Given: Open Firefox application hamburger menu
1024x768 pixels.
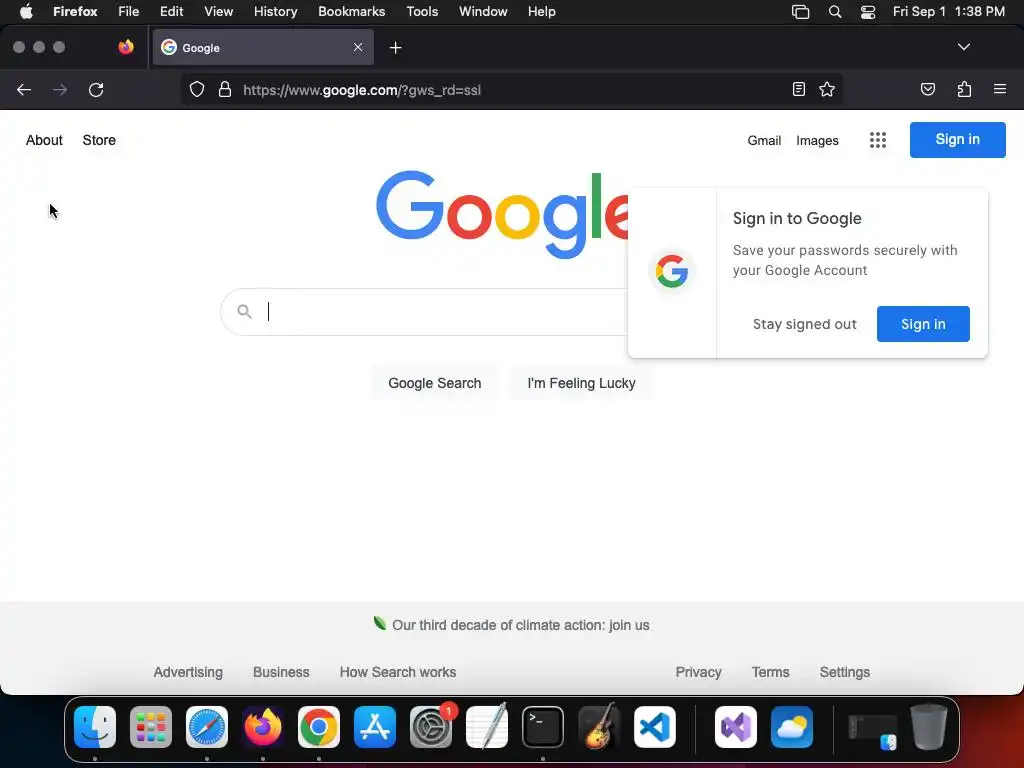Looking at the screenshot, I should [1000, 89].
